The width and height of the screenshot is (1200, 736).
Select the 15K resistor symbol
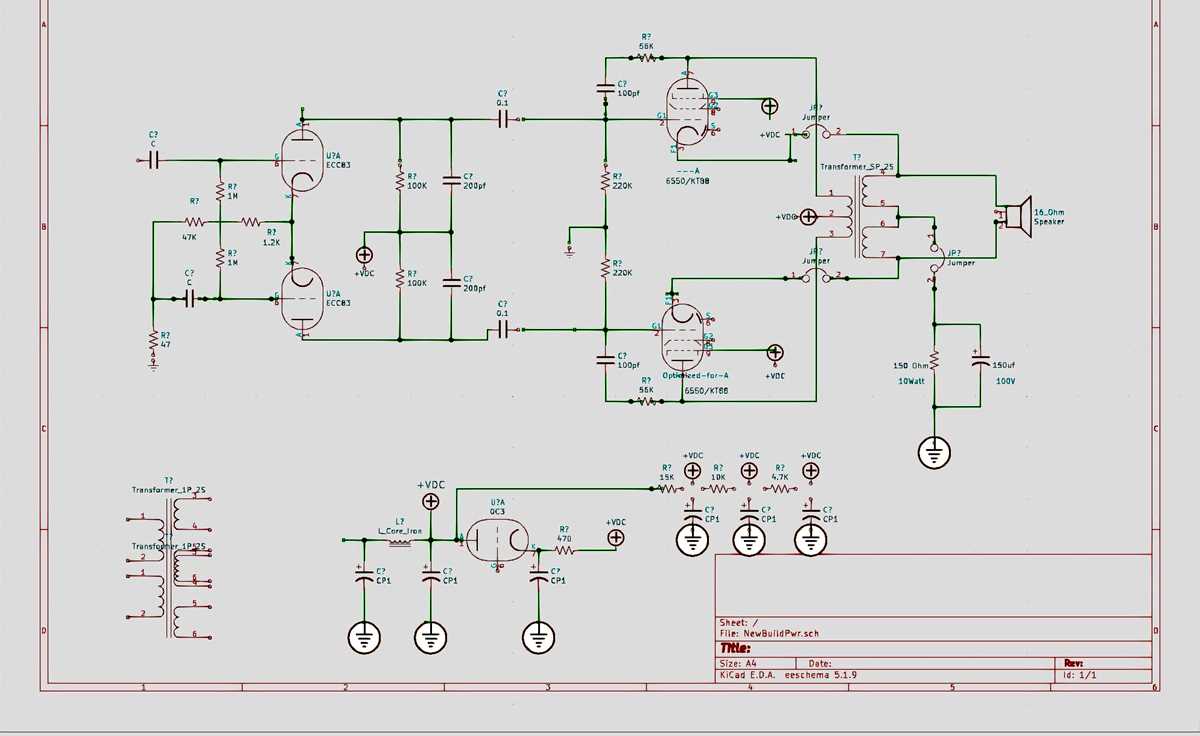[x=668, y=489]
